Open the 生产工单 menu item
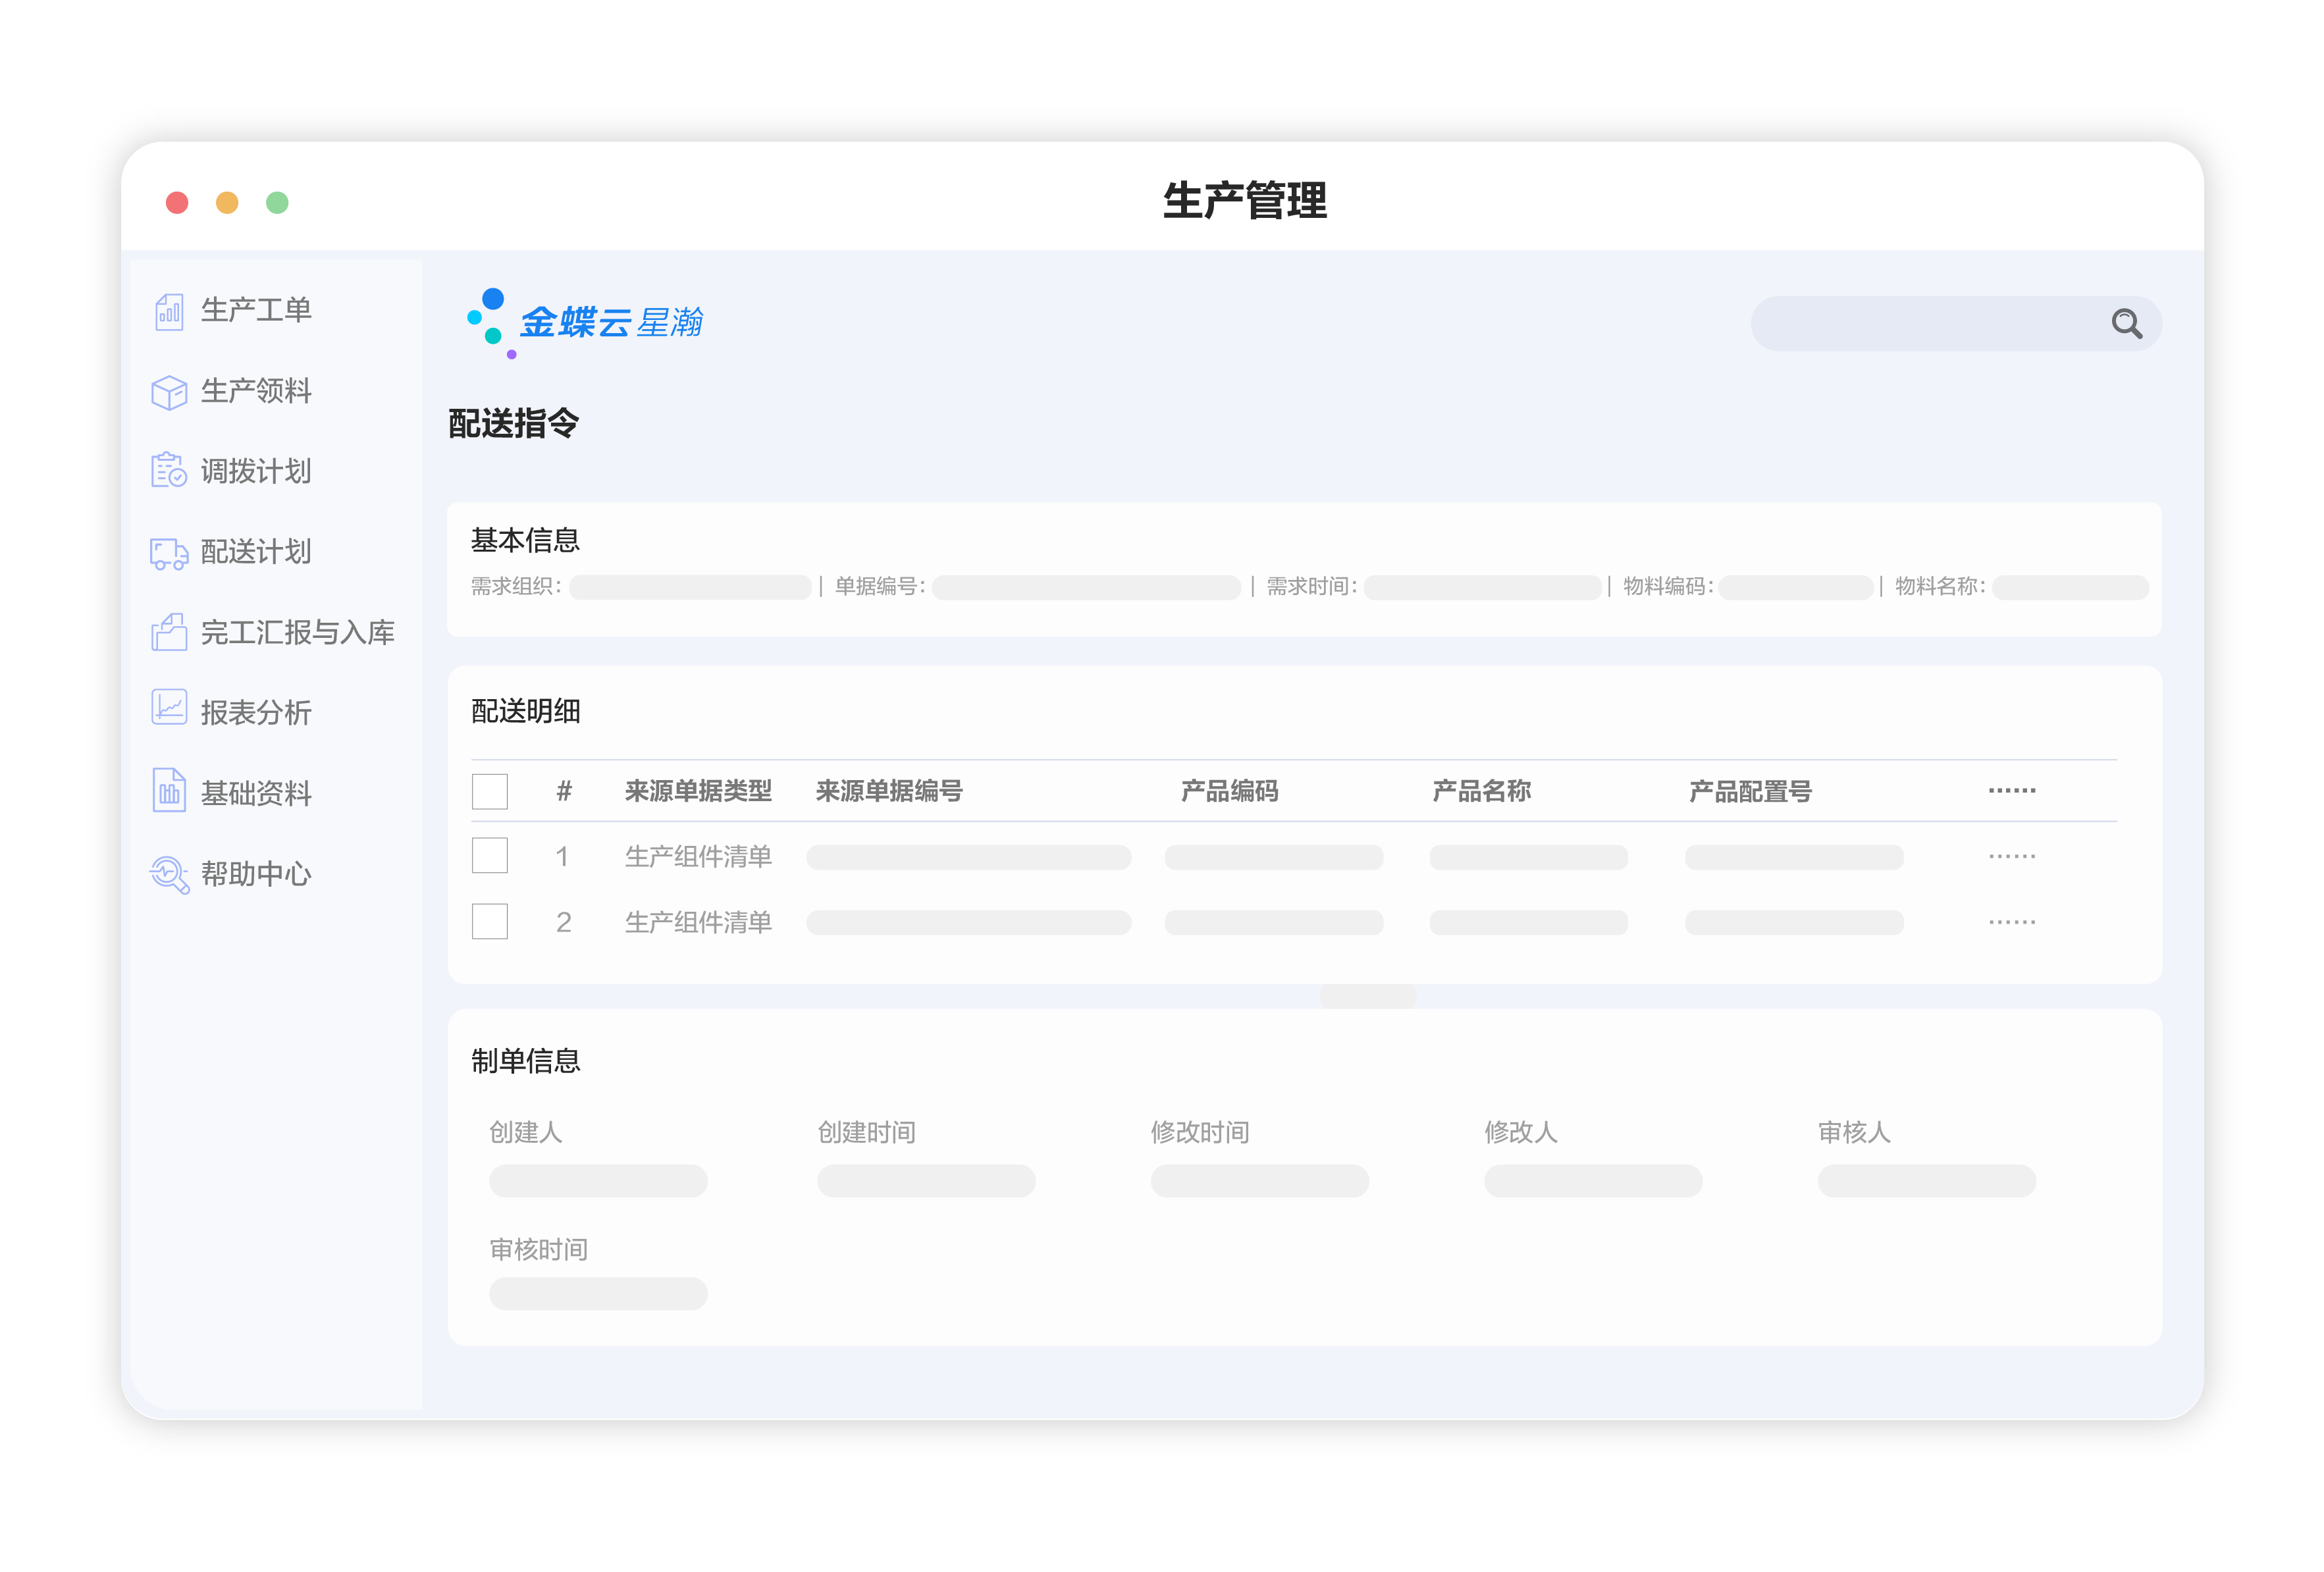Viewport: 2324px width, 1572px height. click(256, 311)
